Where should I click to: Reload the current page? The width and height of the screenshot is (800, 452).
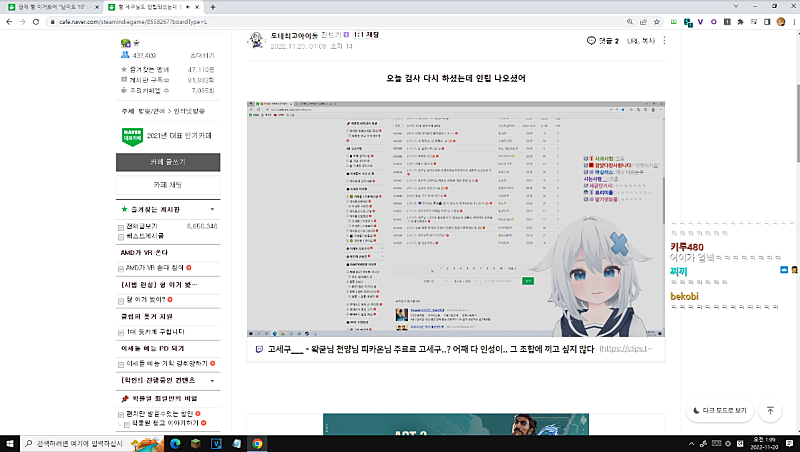(36, 22)
